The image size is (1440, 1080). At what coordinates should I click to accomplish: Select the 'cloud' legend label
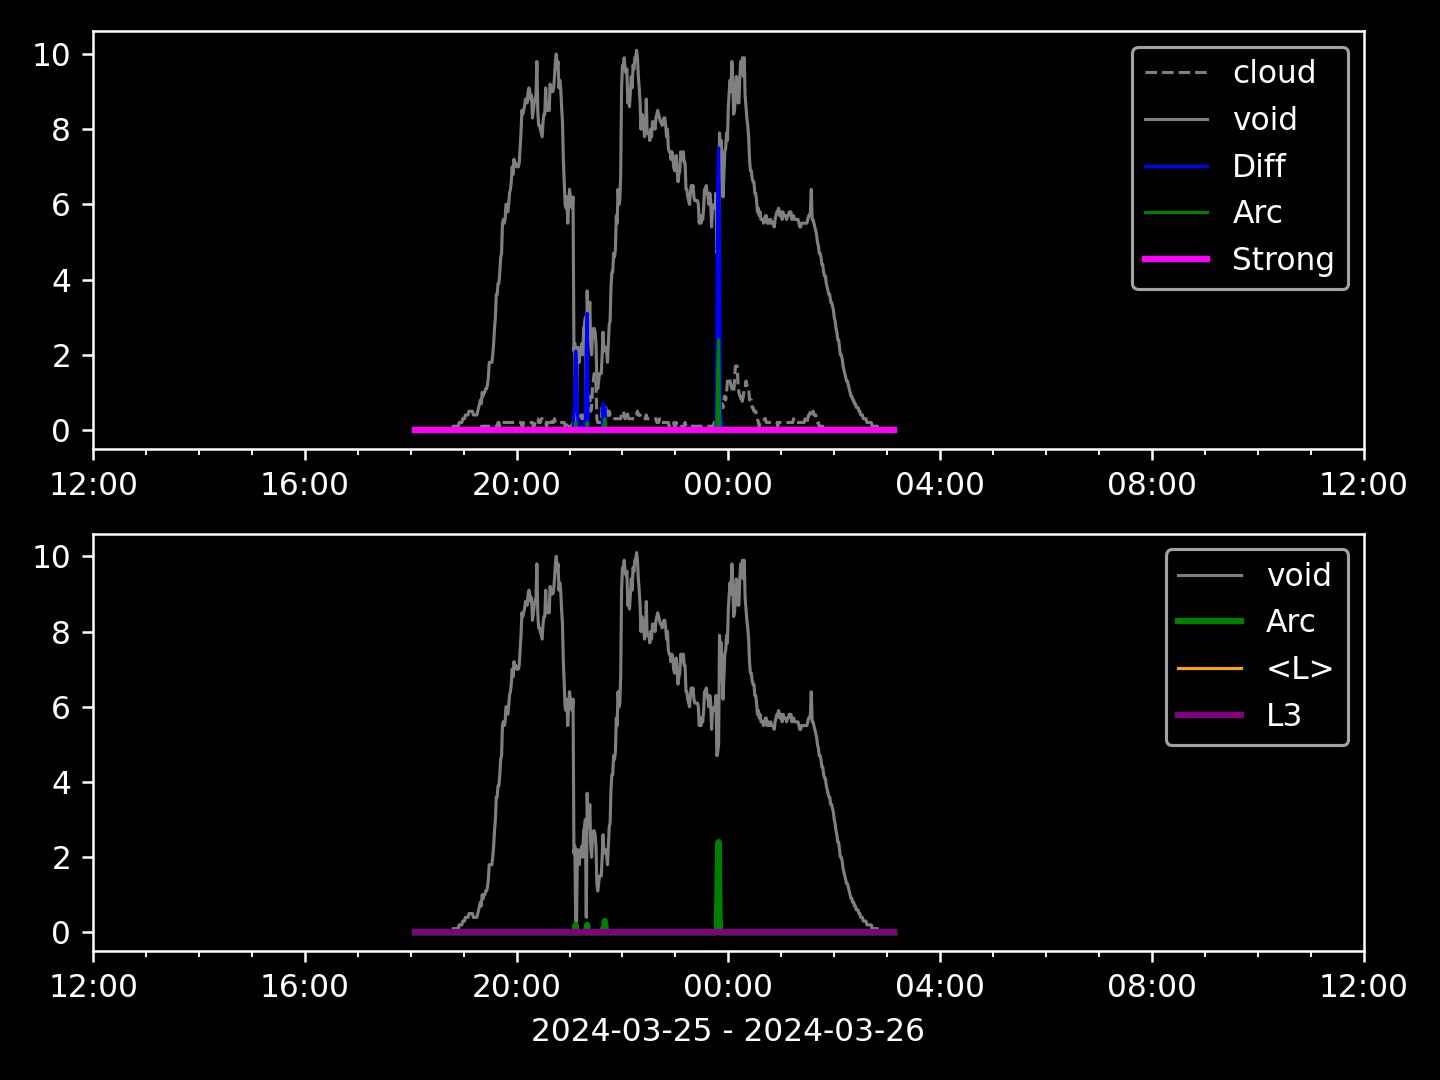(1274, 72)
